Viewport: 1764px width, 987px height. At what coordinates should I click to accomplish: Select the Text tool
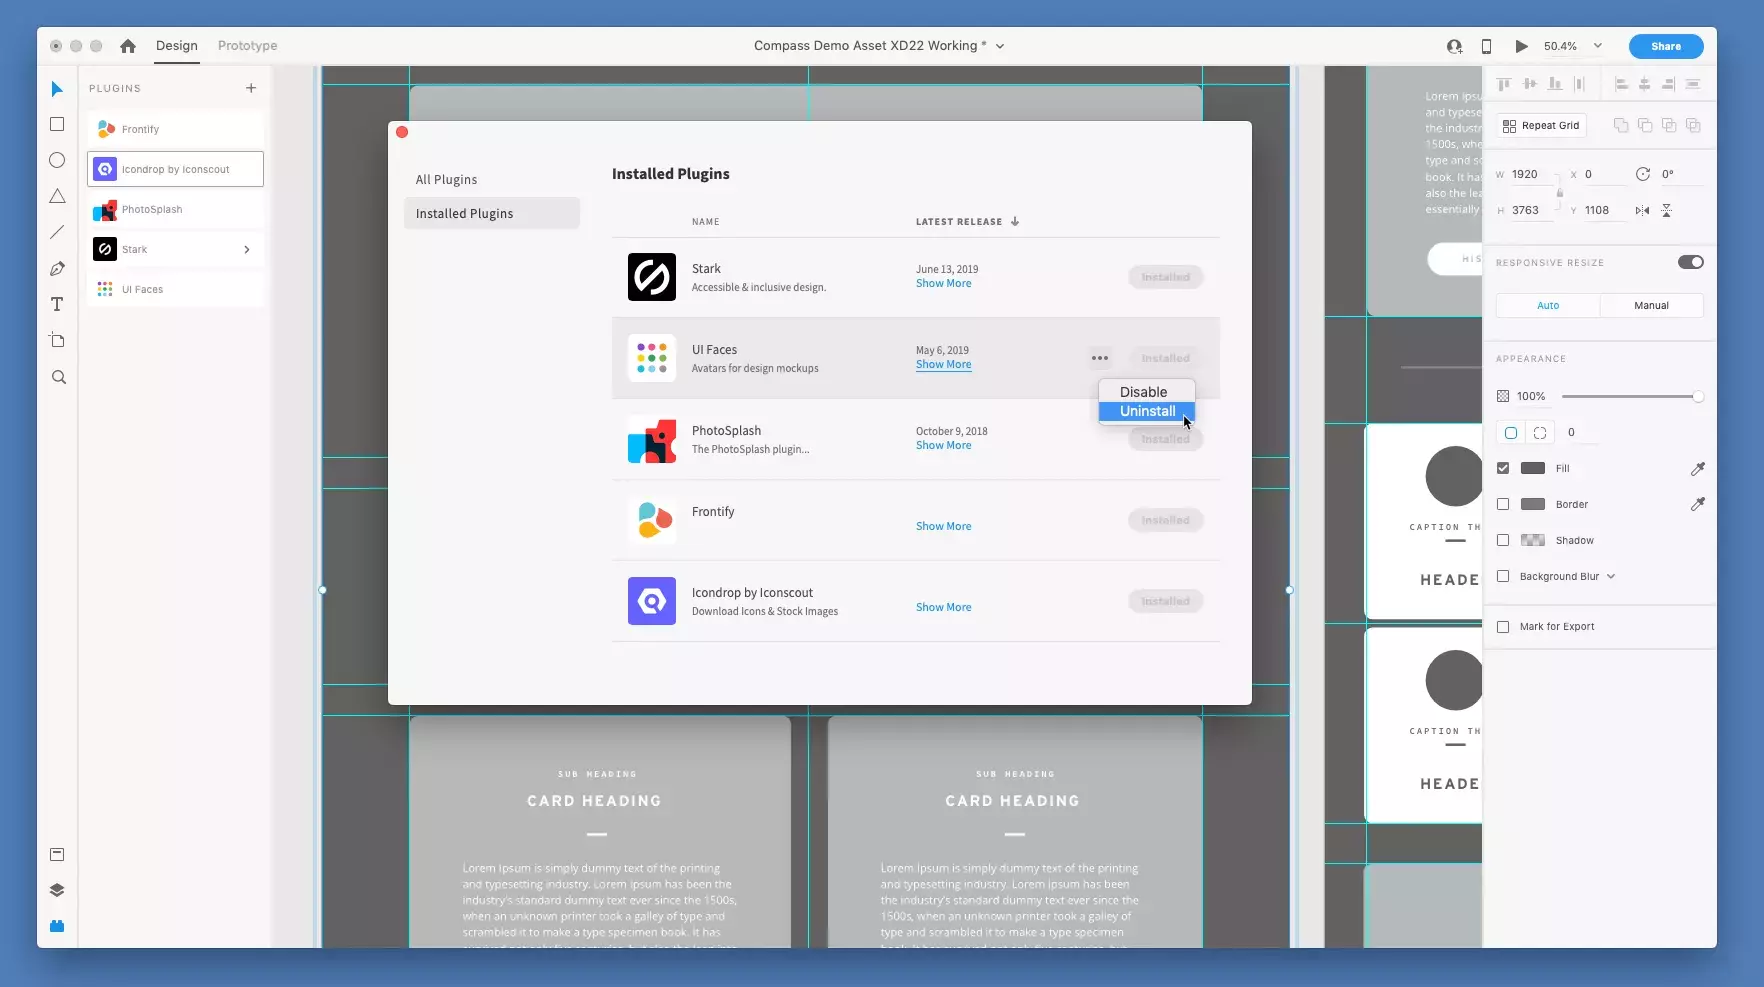pyautogui.click(x=57, y=304)
